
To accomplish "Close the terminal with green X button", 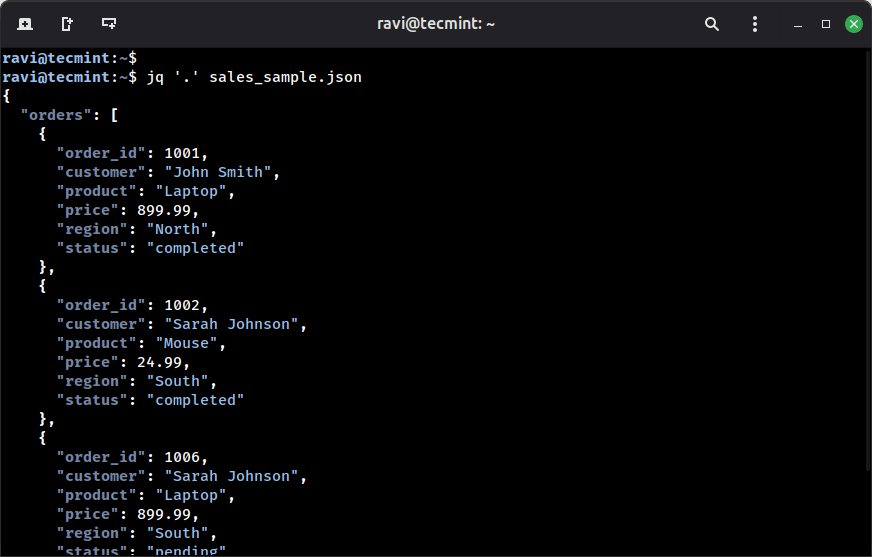I will (x=853, y=24).
